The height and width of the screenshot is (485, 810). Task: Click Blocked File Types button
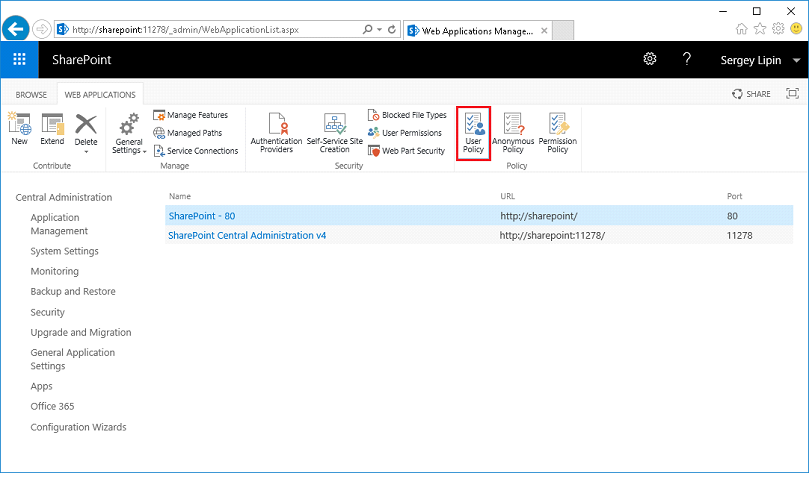click(x=408, y=116)
